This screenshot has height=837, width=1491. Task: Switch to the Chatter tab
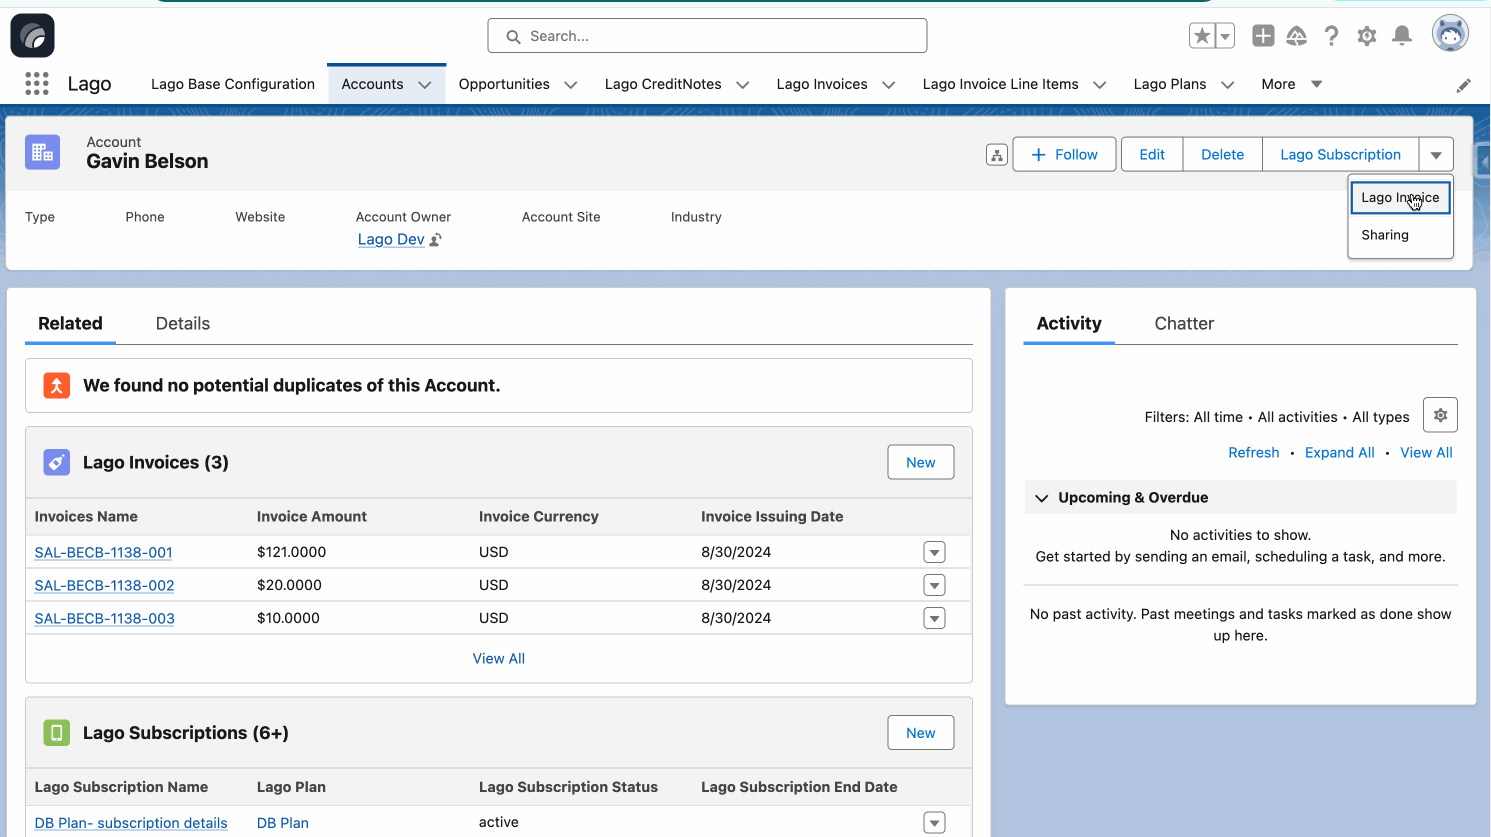[x=1183, y=324]
